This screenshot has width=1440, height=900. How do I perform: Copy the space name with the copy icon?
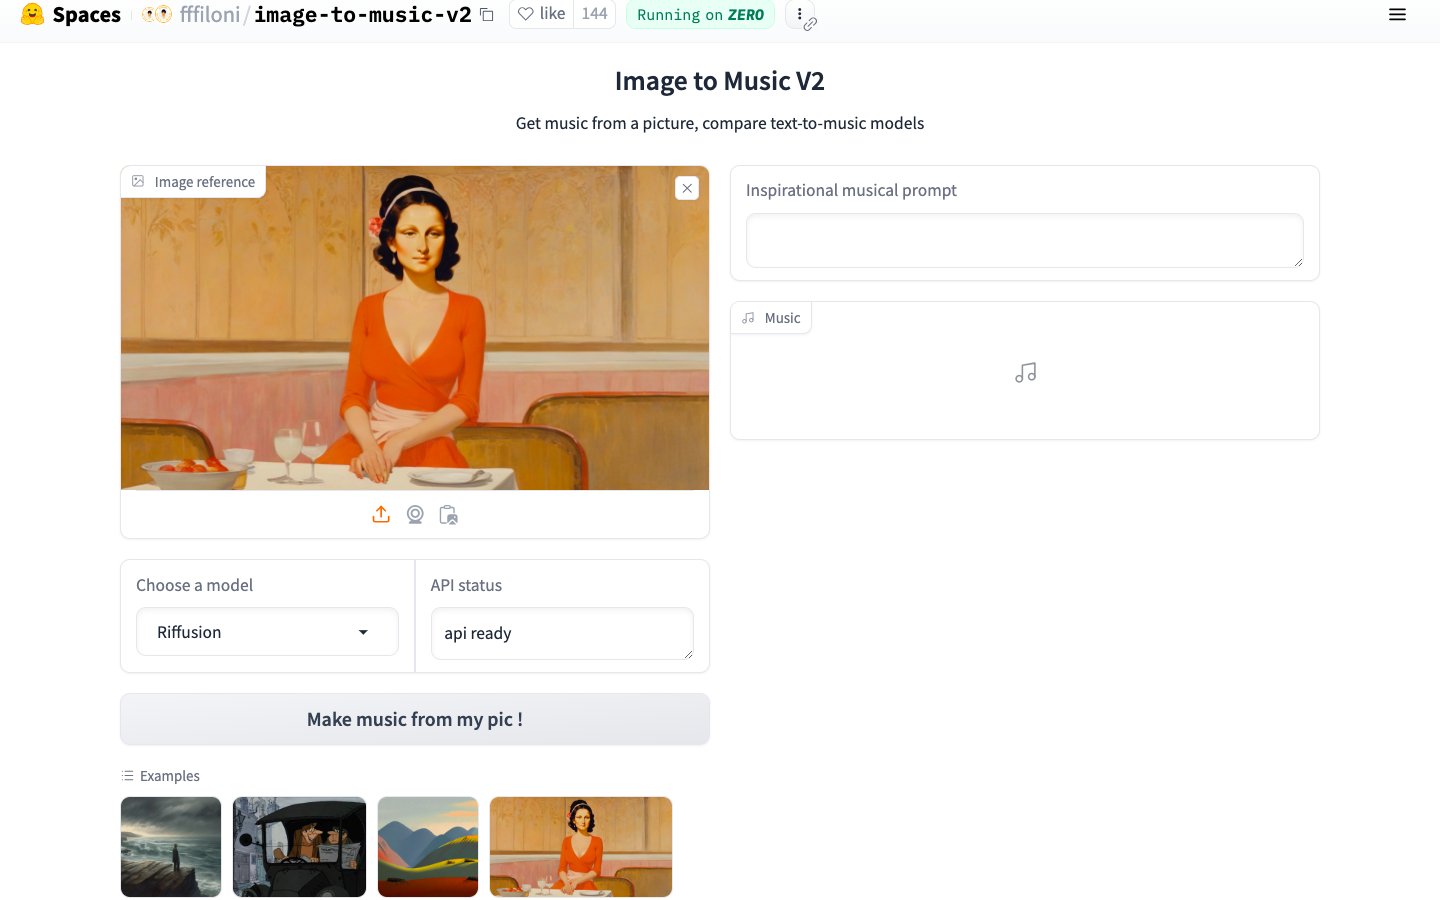click(x=487, y=15)
